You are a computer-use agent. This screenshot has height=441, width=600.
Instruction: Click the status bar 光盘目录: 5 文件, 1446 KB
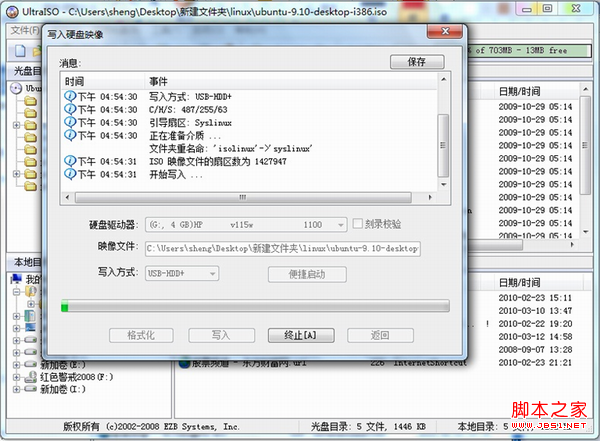[368, 426]
